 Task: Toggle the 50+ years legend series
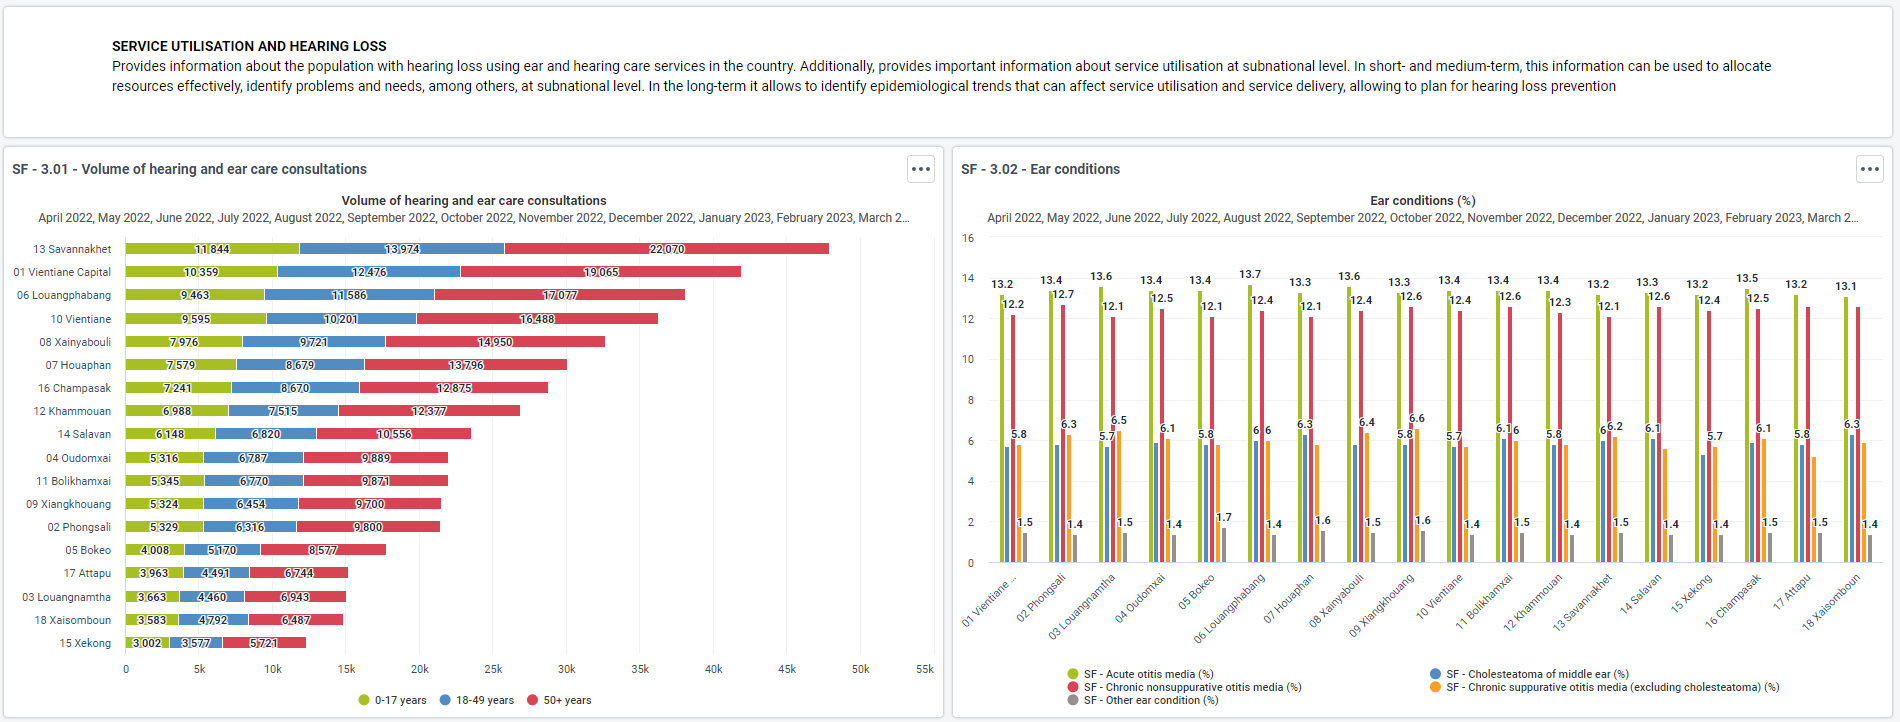(559, 700)
